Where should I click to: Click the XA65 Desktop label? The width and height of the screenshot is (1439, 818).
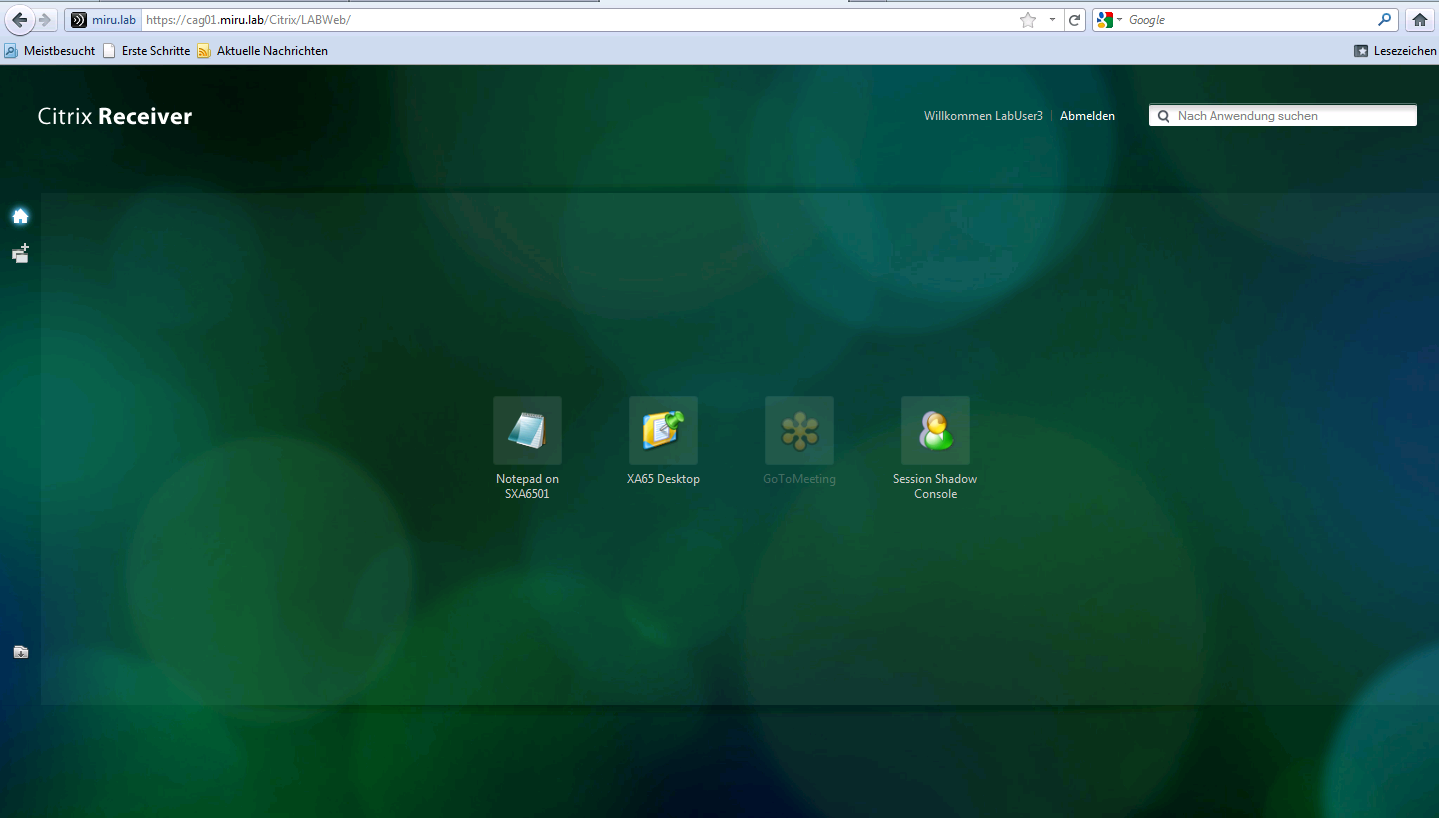663,479
